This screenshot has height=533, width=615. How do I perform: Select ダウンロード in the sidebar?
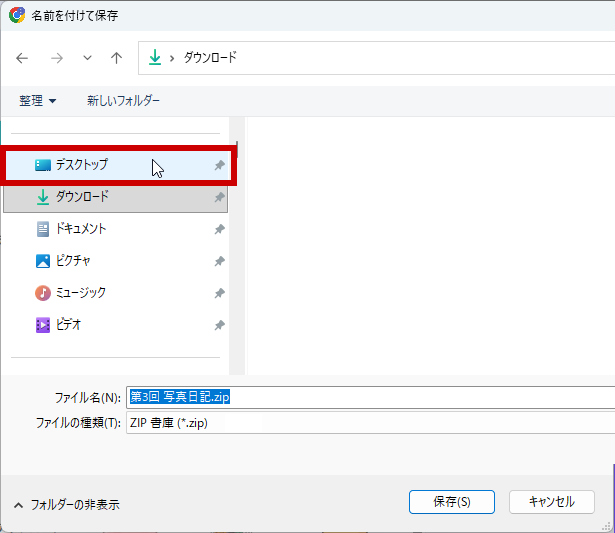115,197
